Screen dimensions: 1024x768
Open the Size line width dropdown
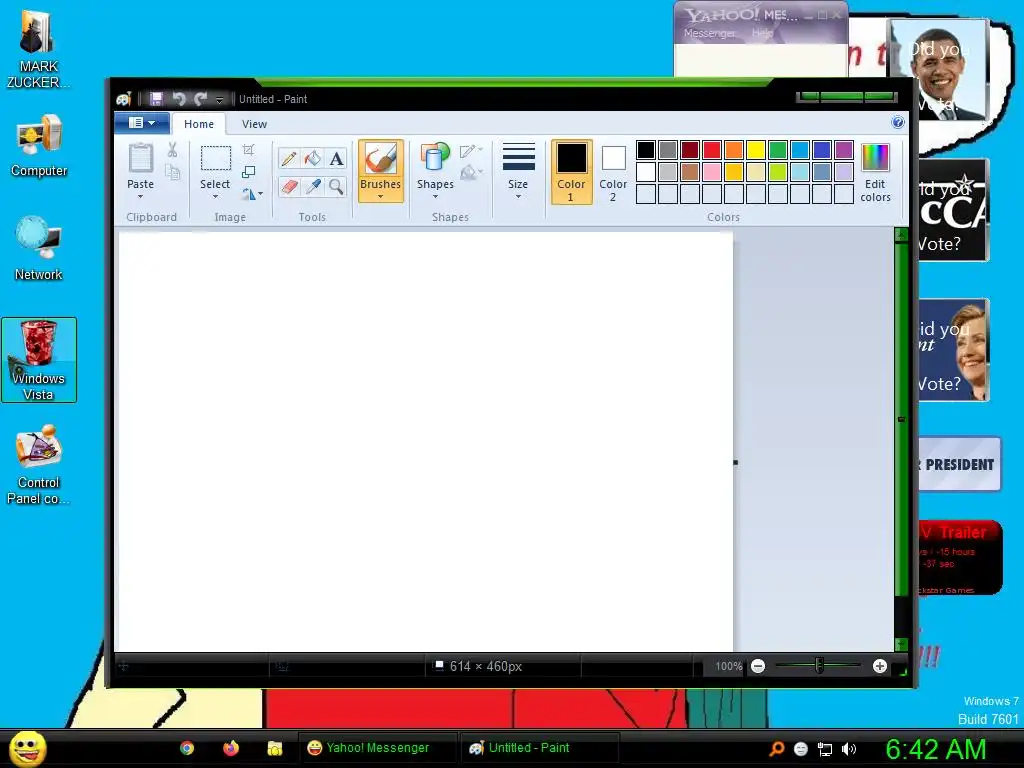(518, 172)
